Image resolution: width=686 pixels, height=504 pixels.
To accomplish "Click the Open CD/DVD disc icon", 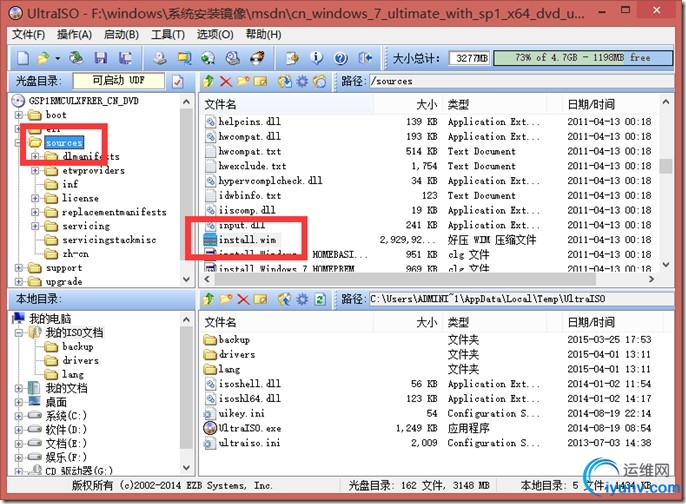I will tap(77, 58).
